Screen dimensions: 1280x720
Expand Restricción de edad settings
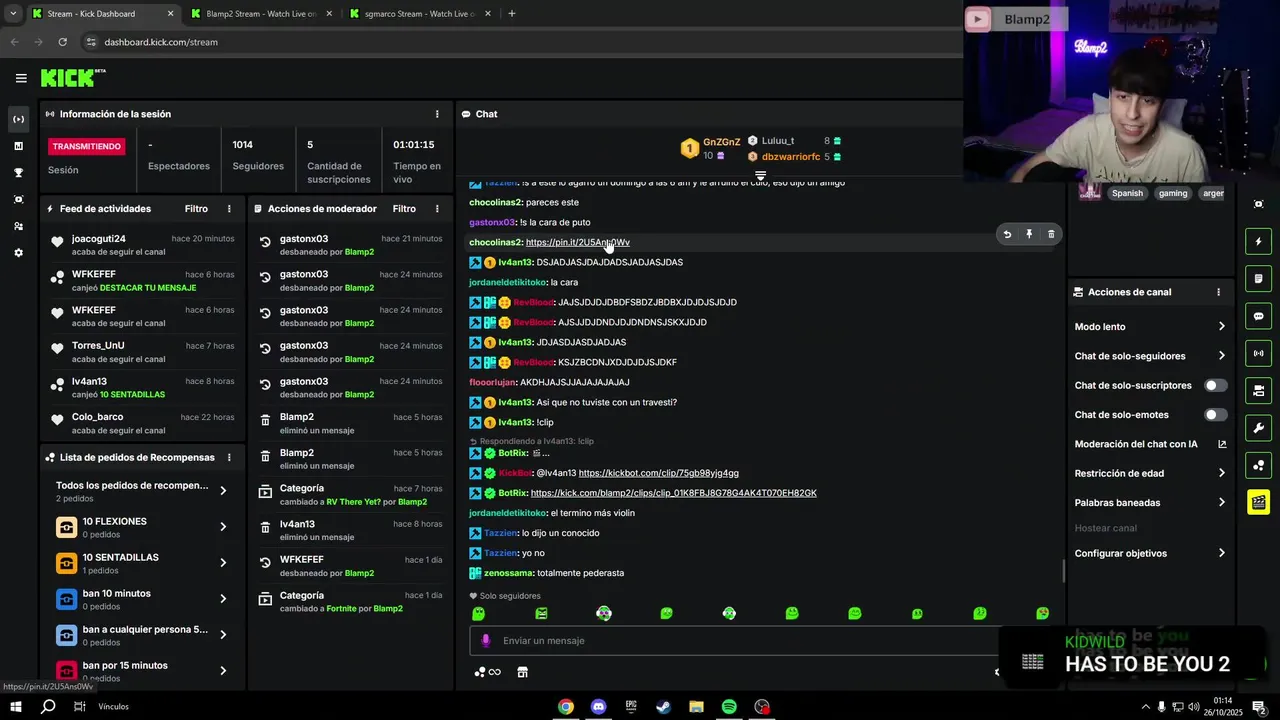[x=1150, y=473]
